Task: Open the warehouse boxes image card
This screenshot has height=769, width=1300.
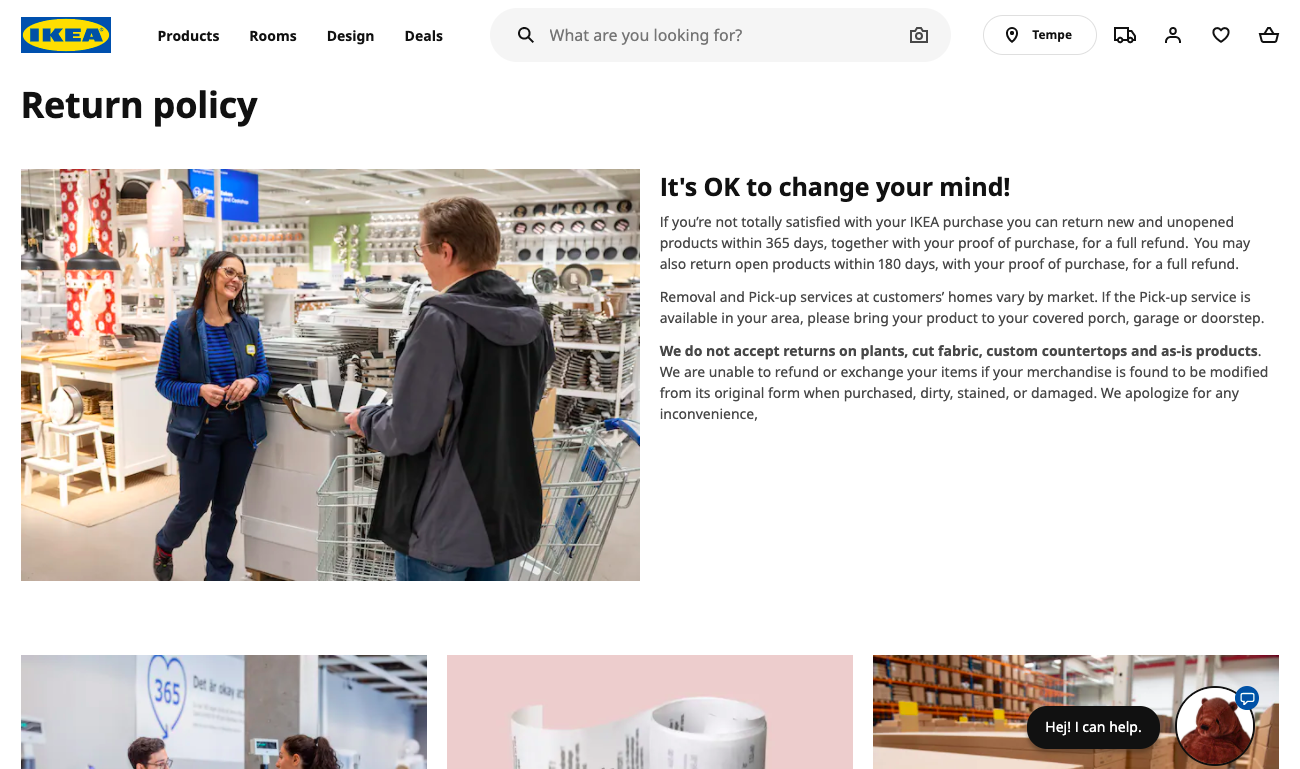Action: (1075, 712)
